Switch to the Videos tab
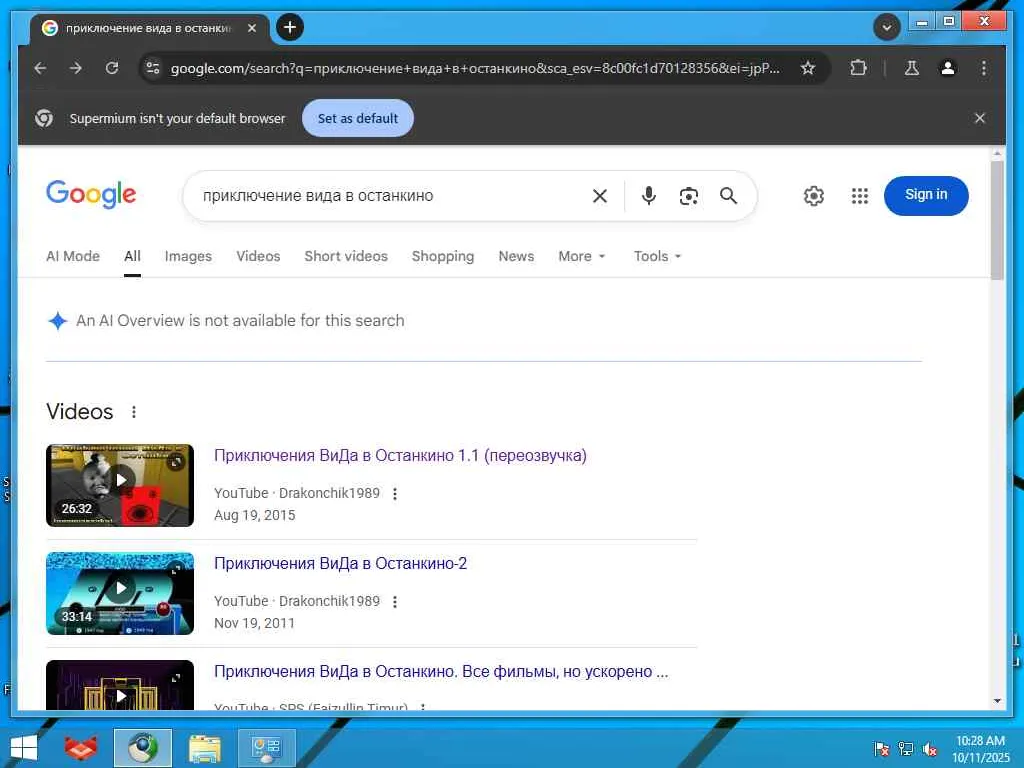The height and width of the screenshot is (768, 1024). (x=258, y=256)
